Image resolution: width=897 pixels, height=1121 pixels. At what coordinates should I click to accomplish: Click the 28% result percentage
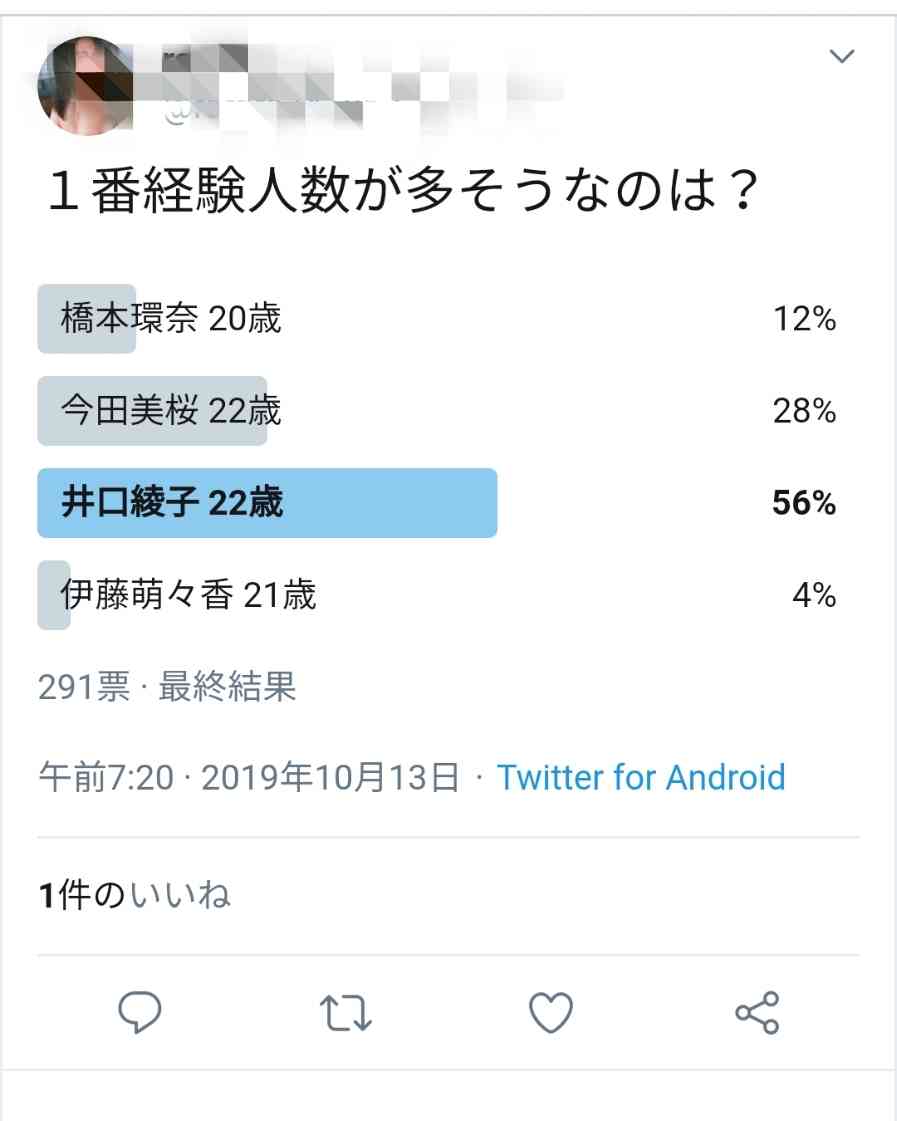pyautogui.click(x=804, y=410)
